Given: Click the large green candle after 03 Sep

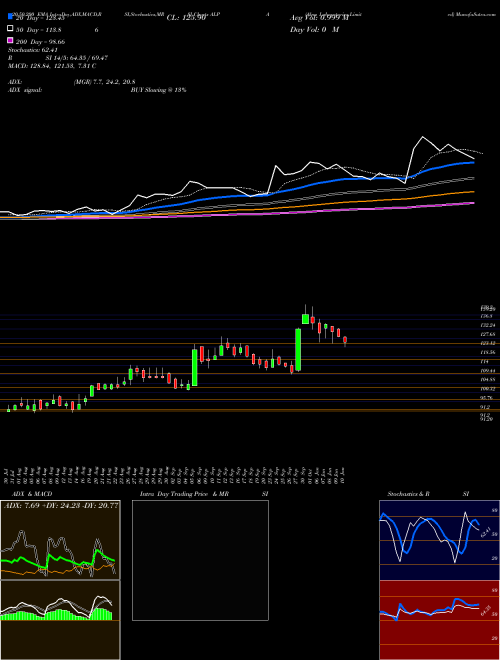Looking at the screenshot, I should [195, 367].
